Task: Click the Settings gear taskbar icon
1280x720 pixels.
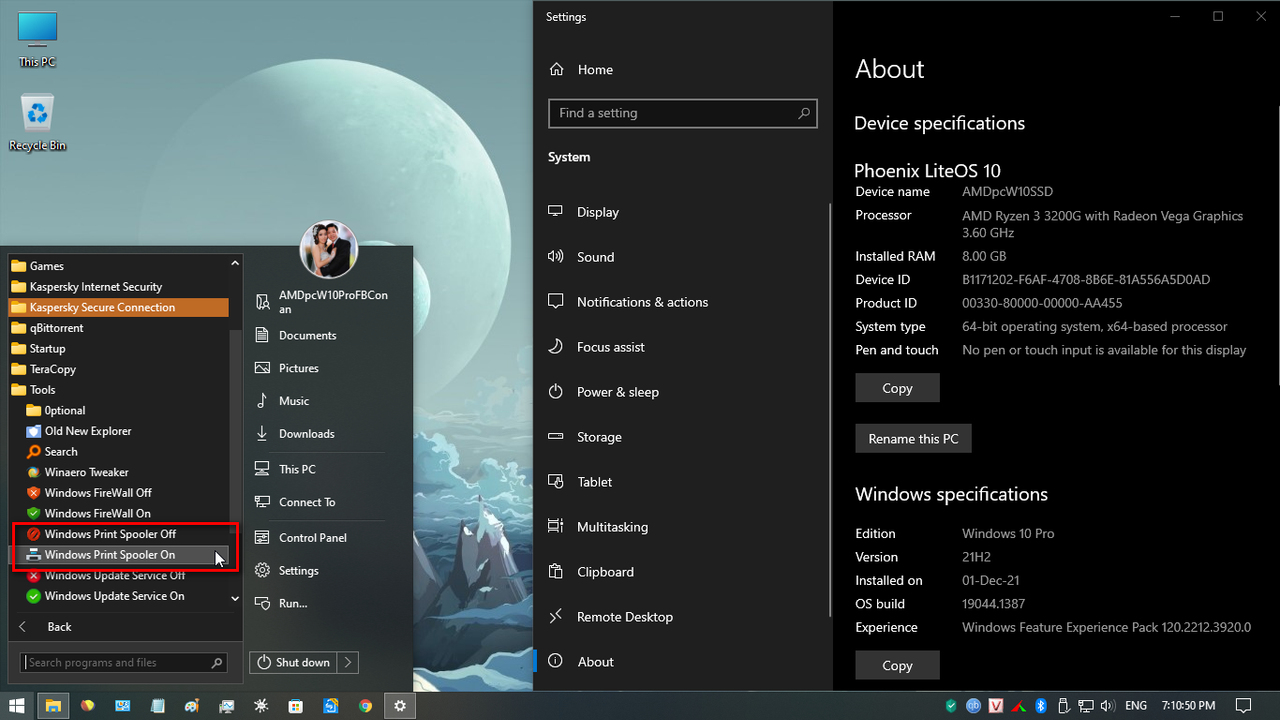Action: [x=400, y=705]
